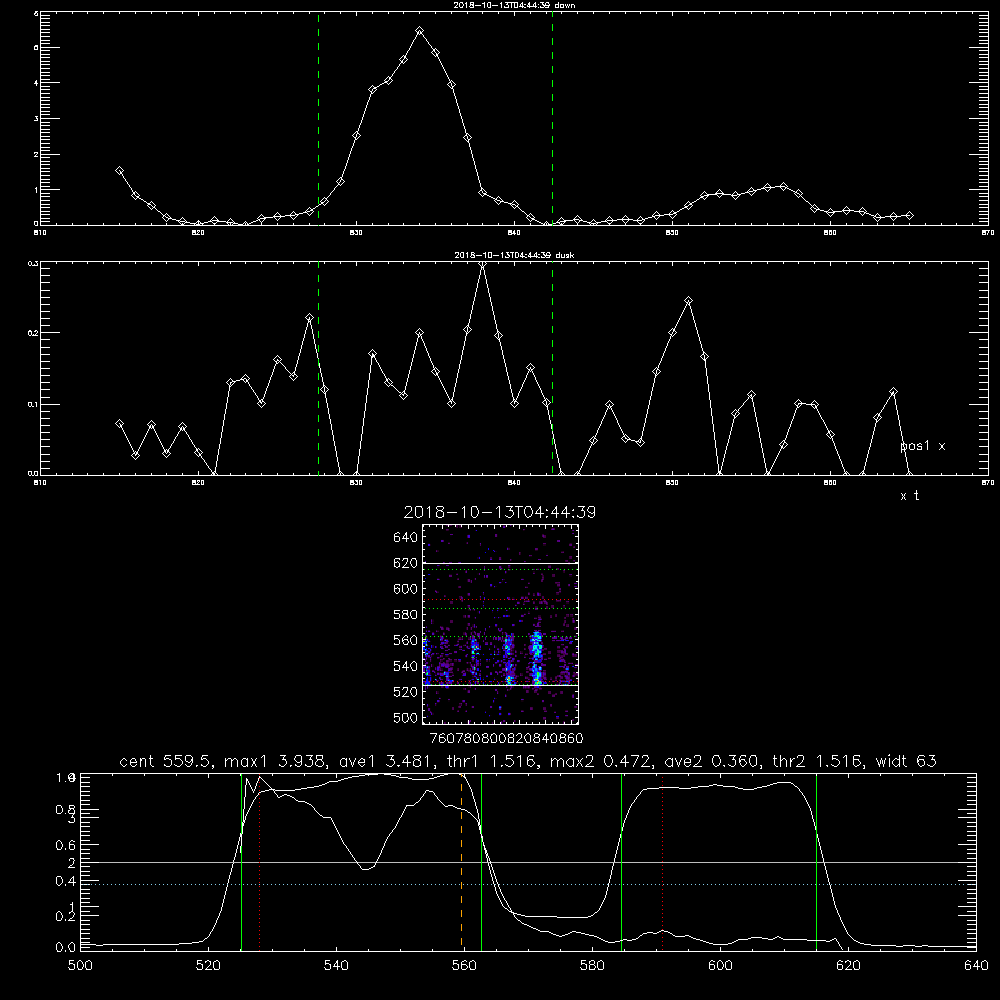Click the bottom axis label 560
The image size is (1000, 1000).
click(x=464, y=966)
